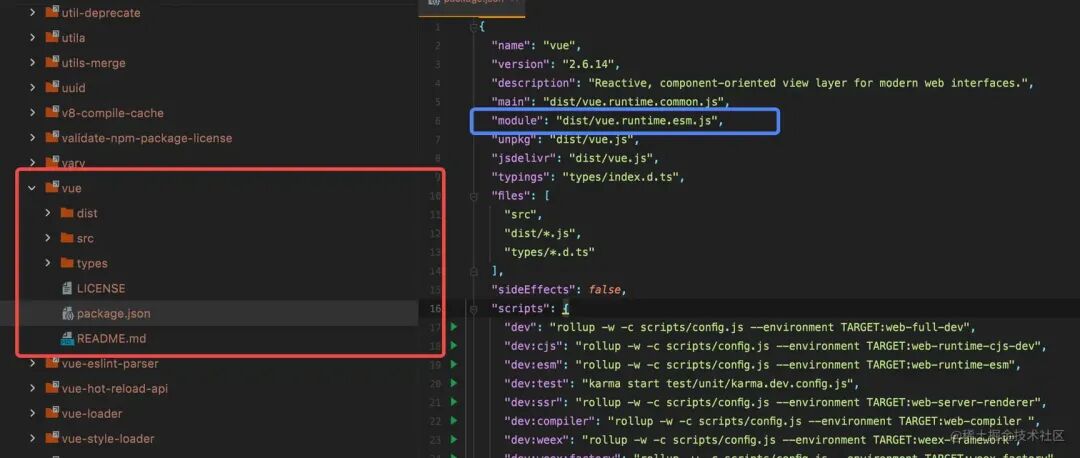
Task: Select the utila folder name
Action: tap(74, 37)
